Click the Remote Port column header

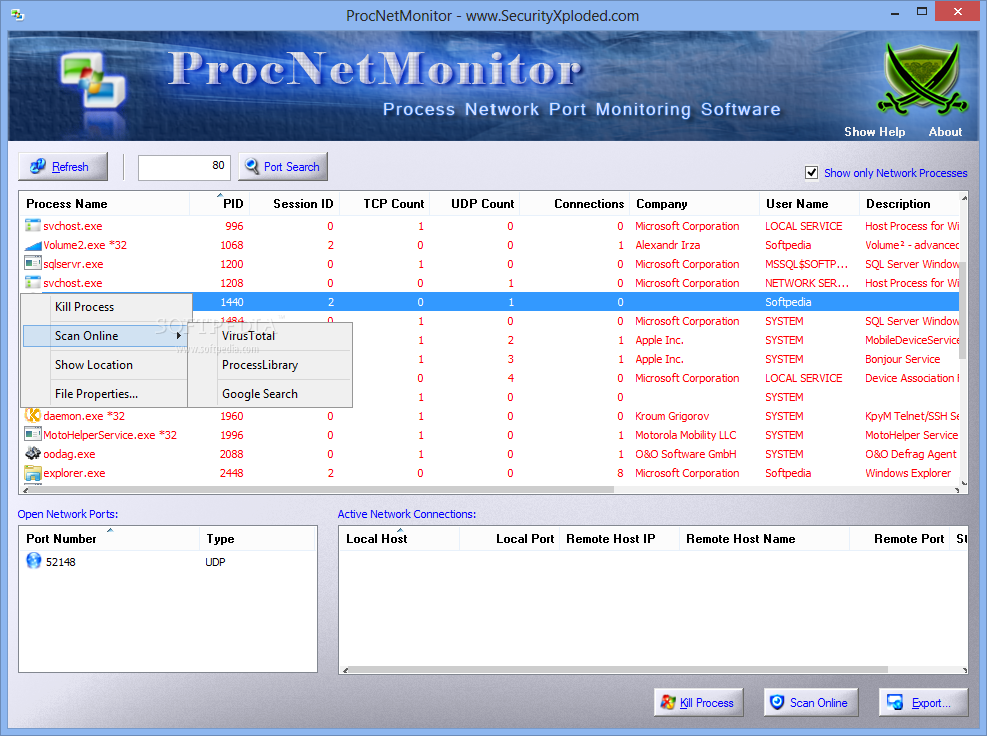[900, 538]
